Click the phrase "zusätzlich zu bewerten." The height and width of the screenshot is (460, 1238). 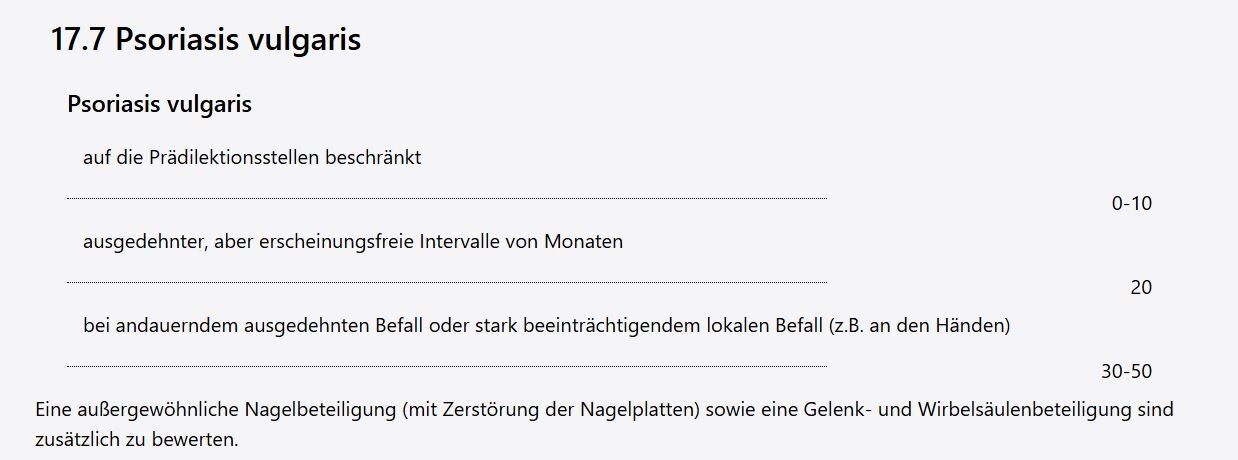coord(137,440)
